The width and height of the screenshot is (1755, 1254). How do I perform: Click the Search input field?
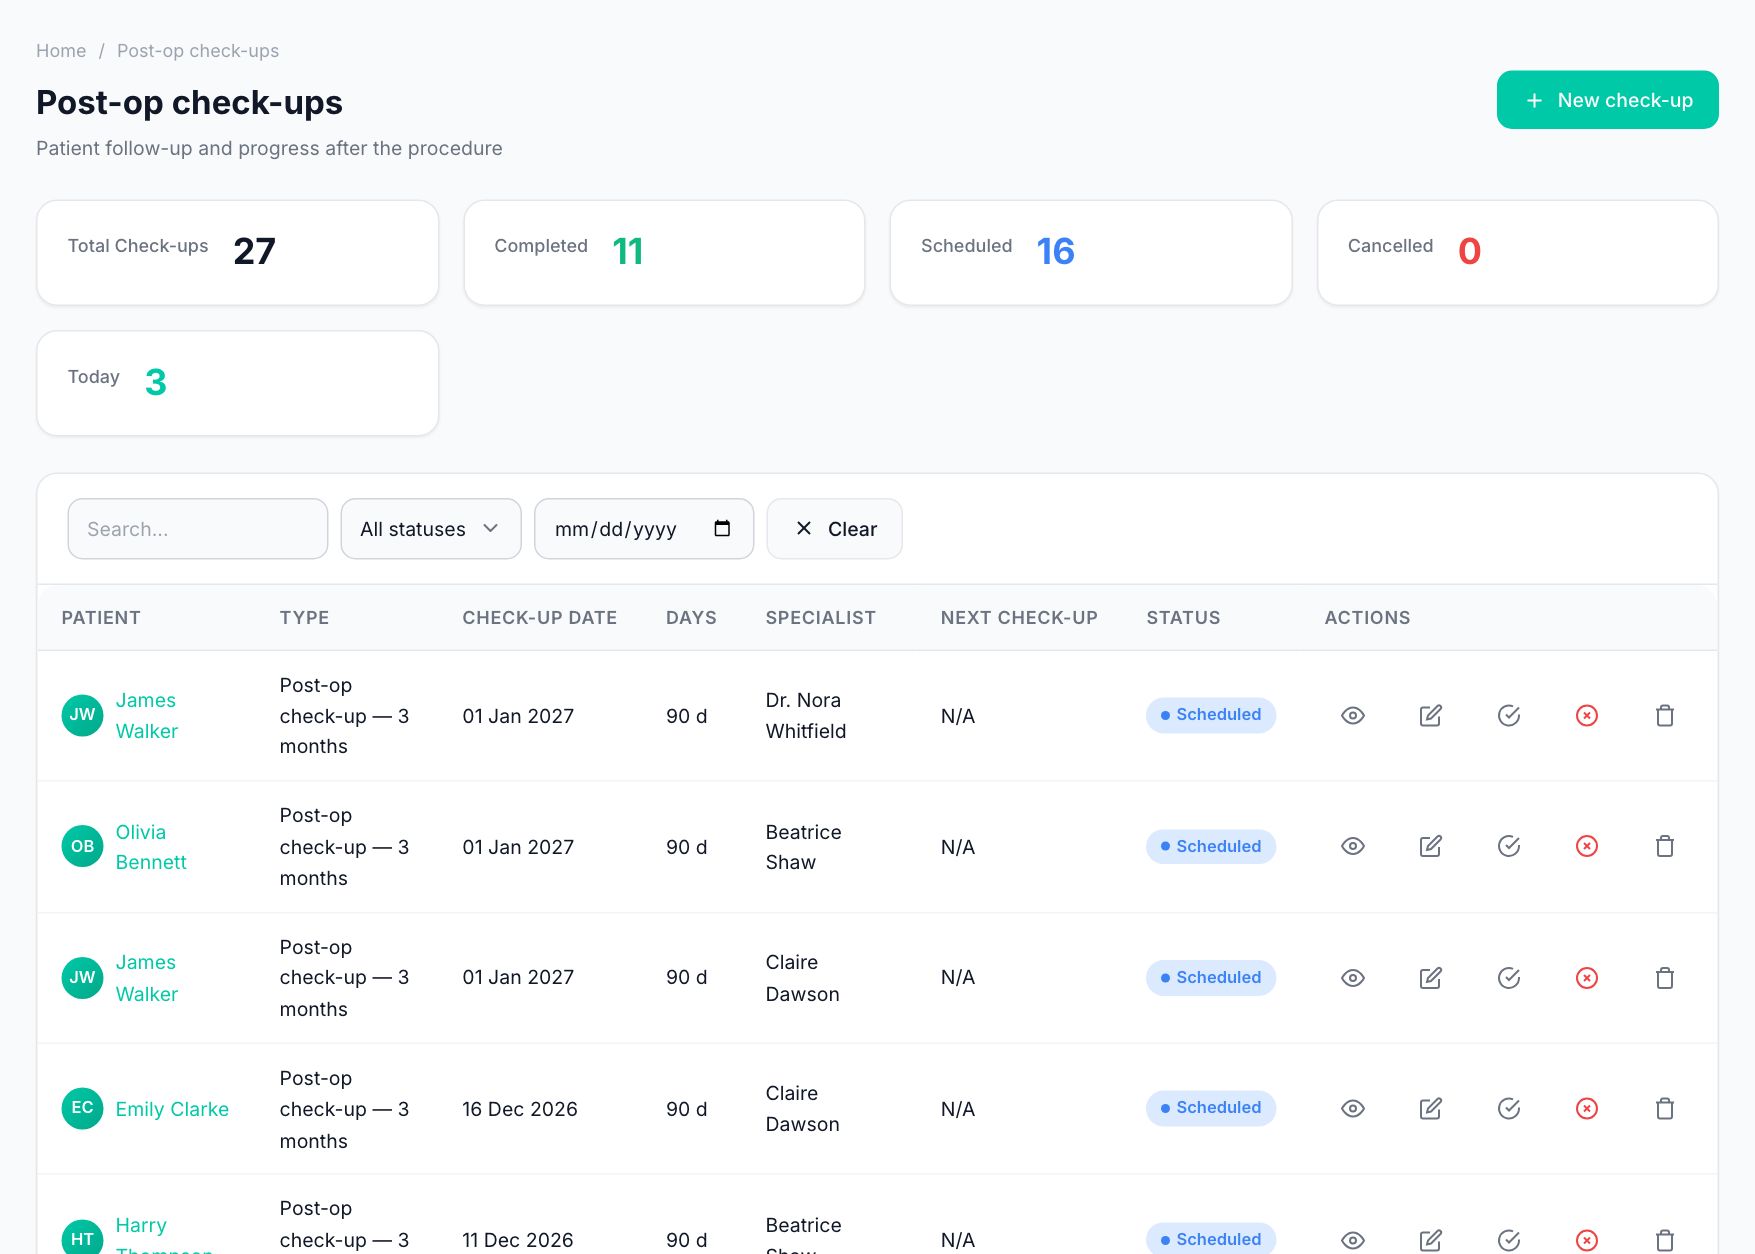click(x=197, y=529)
